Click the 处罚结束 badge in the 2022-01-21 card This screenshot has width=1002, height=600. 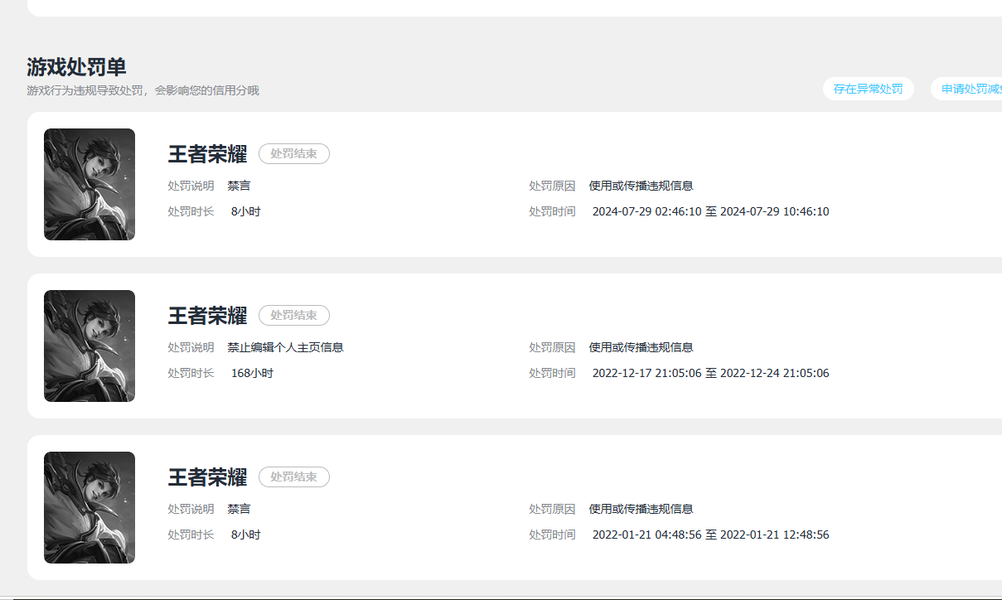point(294,477)
